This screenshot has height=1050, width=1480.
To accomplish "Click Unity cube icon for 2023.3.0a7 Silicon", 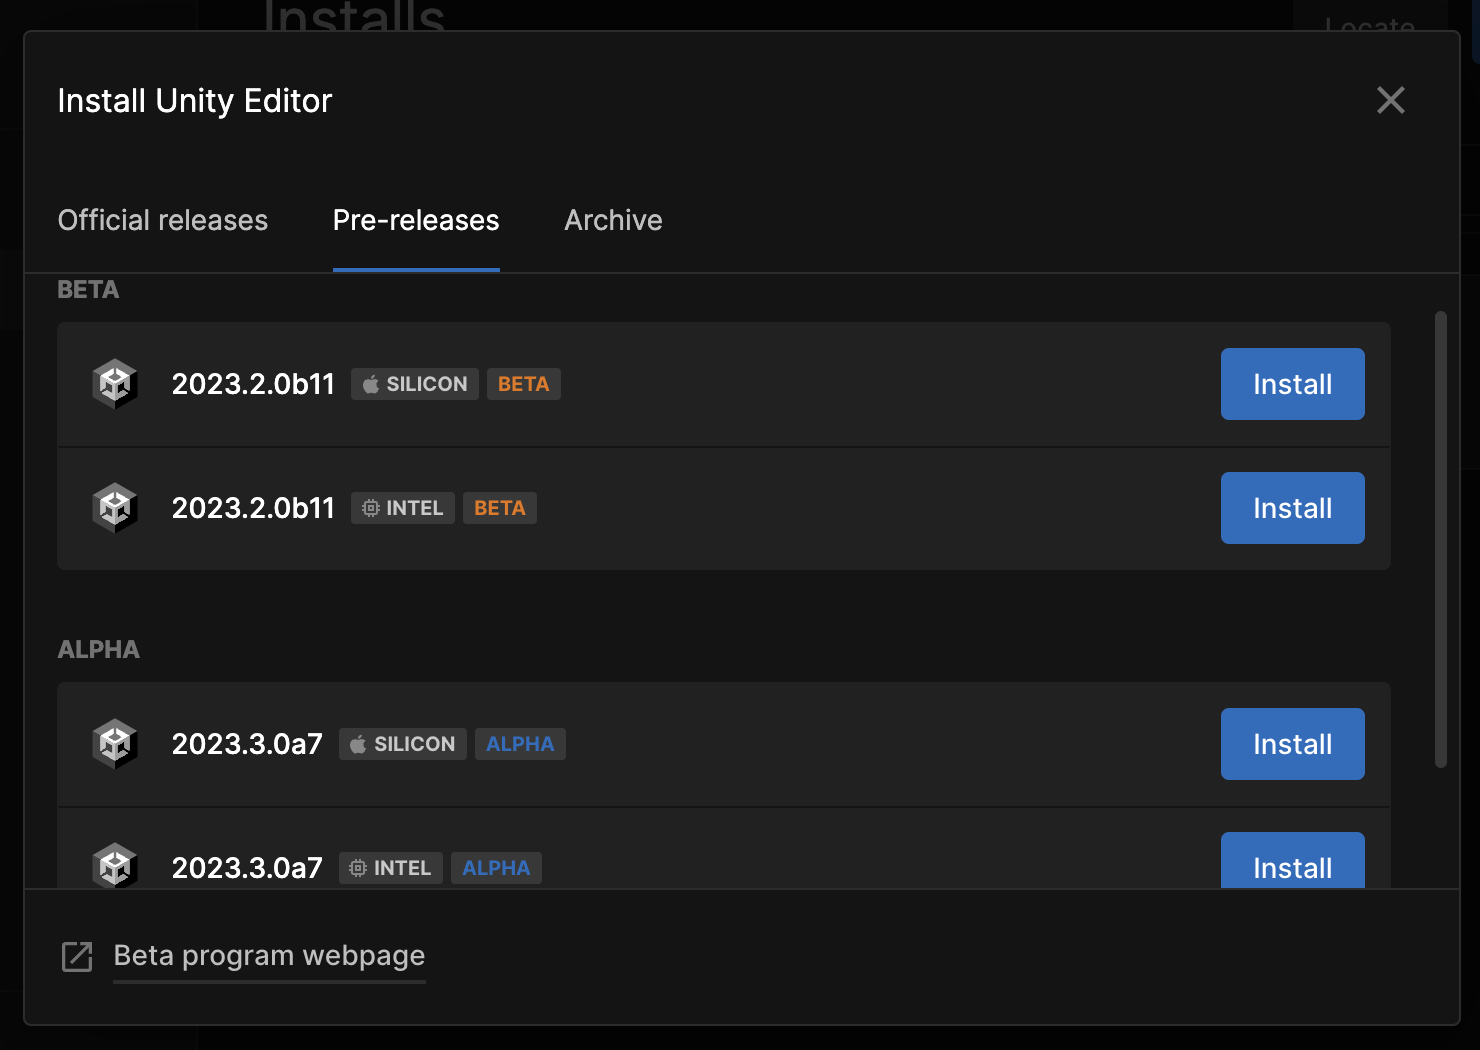I will coord(115,744).
